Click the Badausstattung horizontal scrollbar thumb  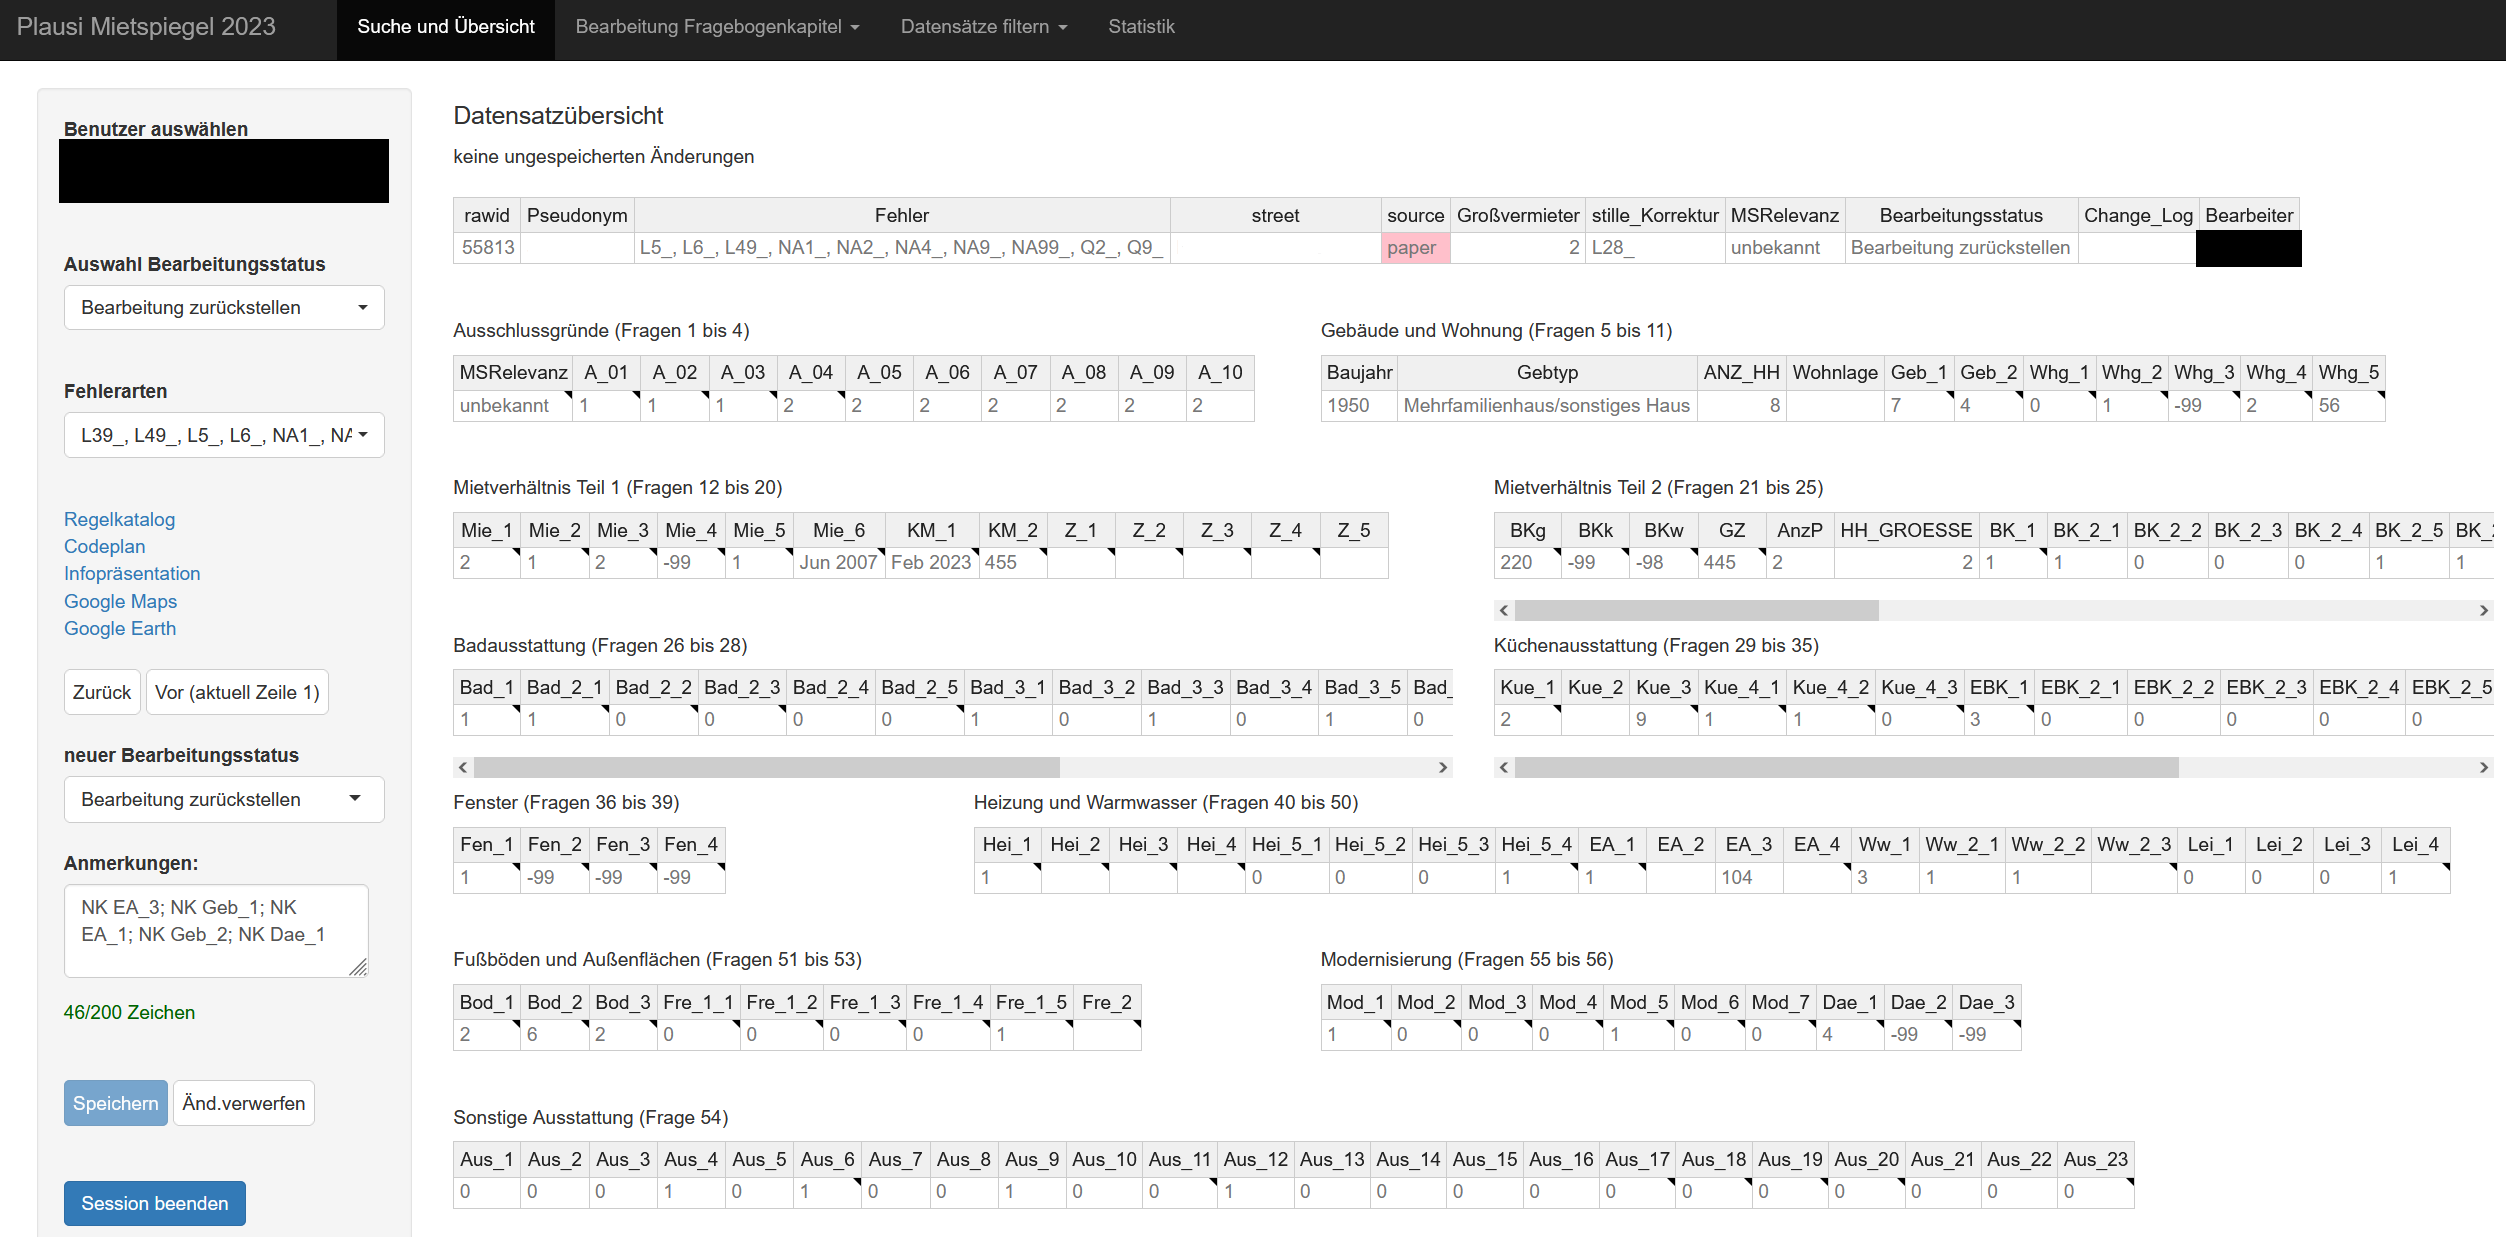766,767
